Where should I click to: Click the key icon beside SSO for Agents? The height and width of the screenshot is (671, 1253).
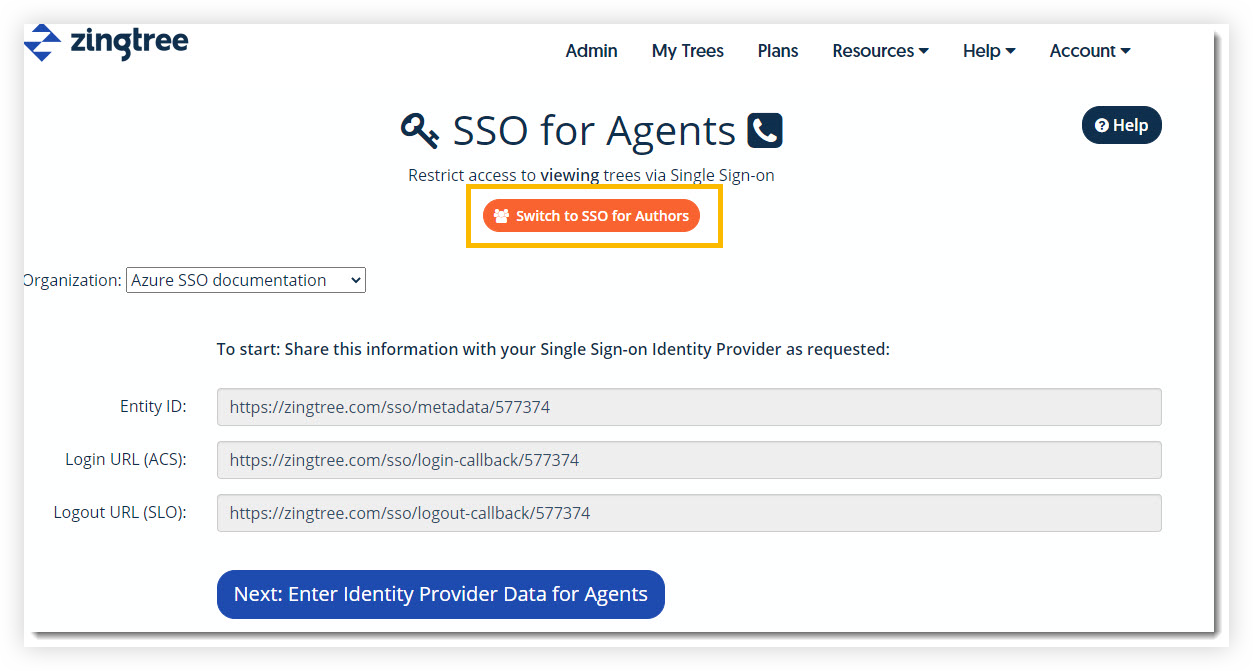[x=418, y=130]
